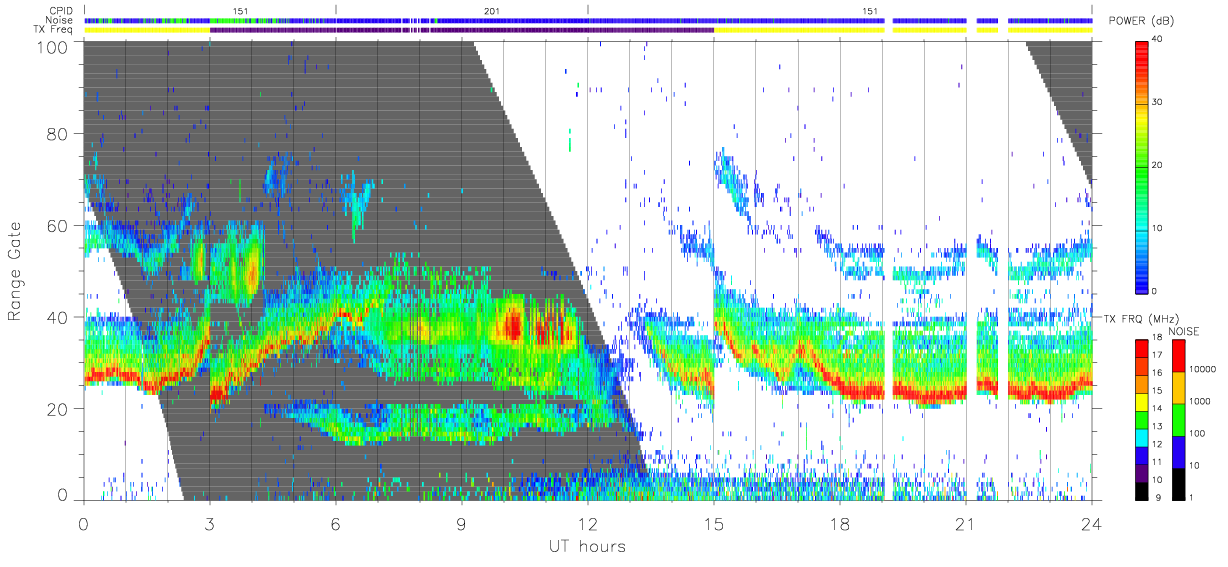The image size is (1228, 567).
Task: Click range gate axis label '20'
Action: pos(57,409)
